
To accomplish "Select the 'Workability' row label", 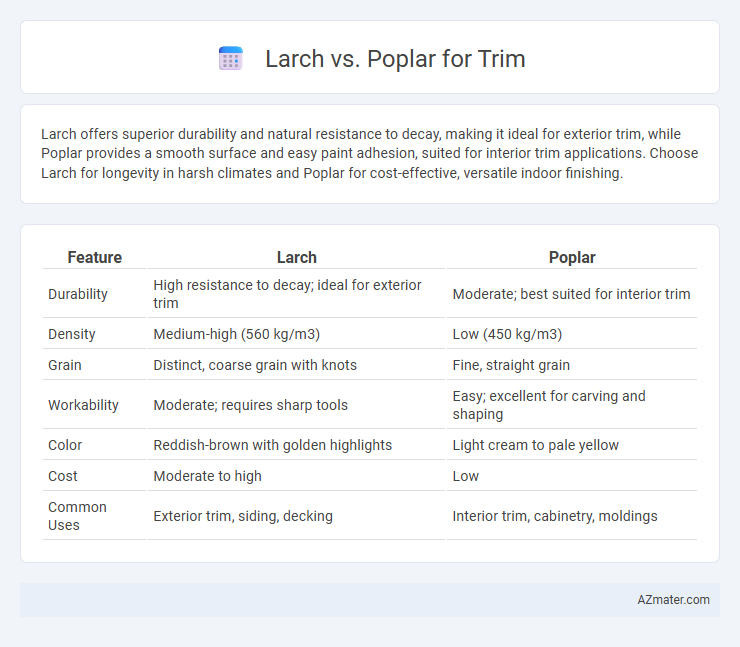I will [83, 405].
